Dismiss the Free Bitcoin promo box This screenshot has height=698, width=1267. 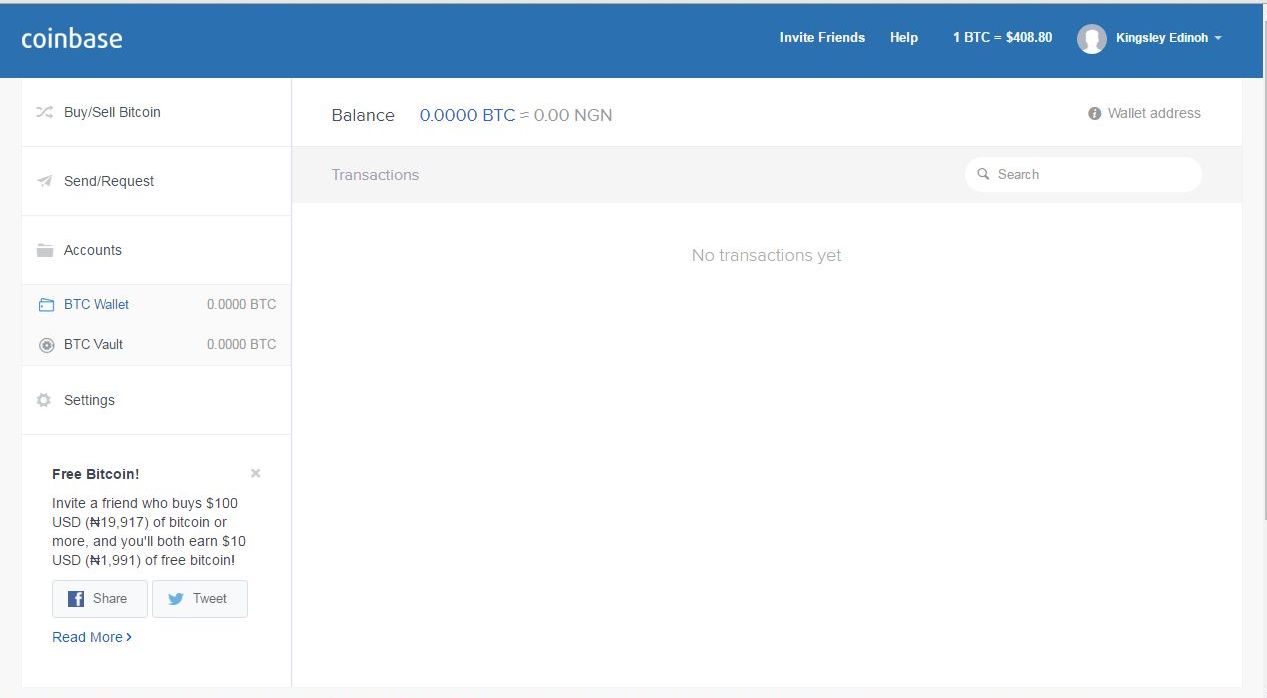pos(255,473)
